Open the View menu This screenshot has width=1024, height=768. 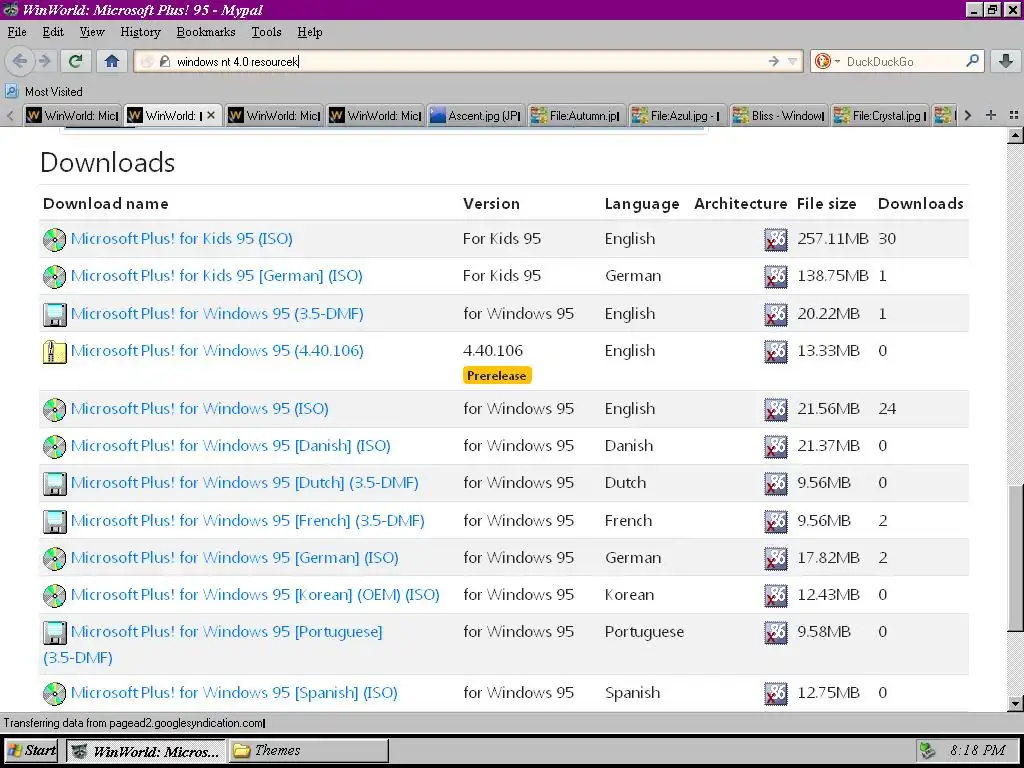tap(91, 32)
